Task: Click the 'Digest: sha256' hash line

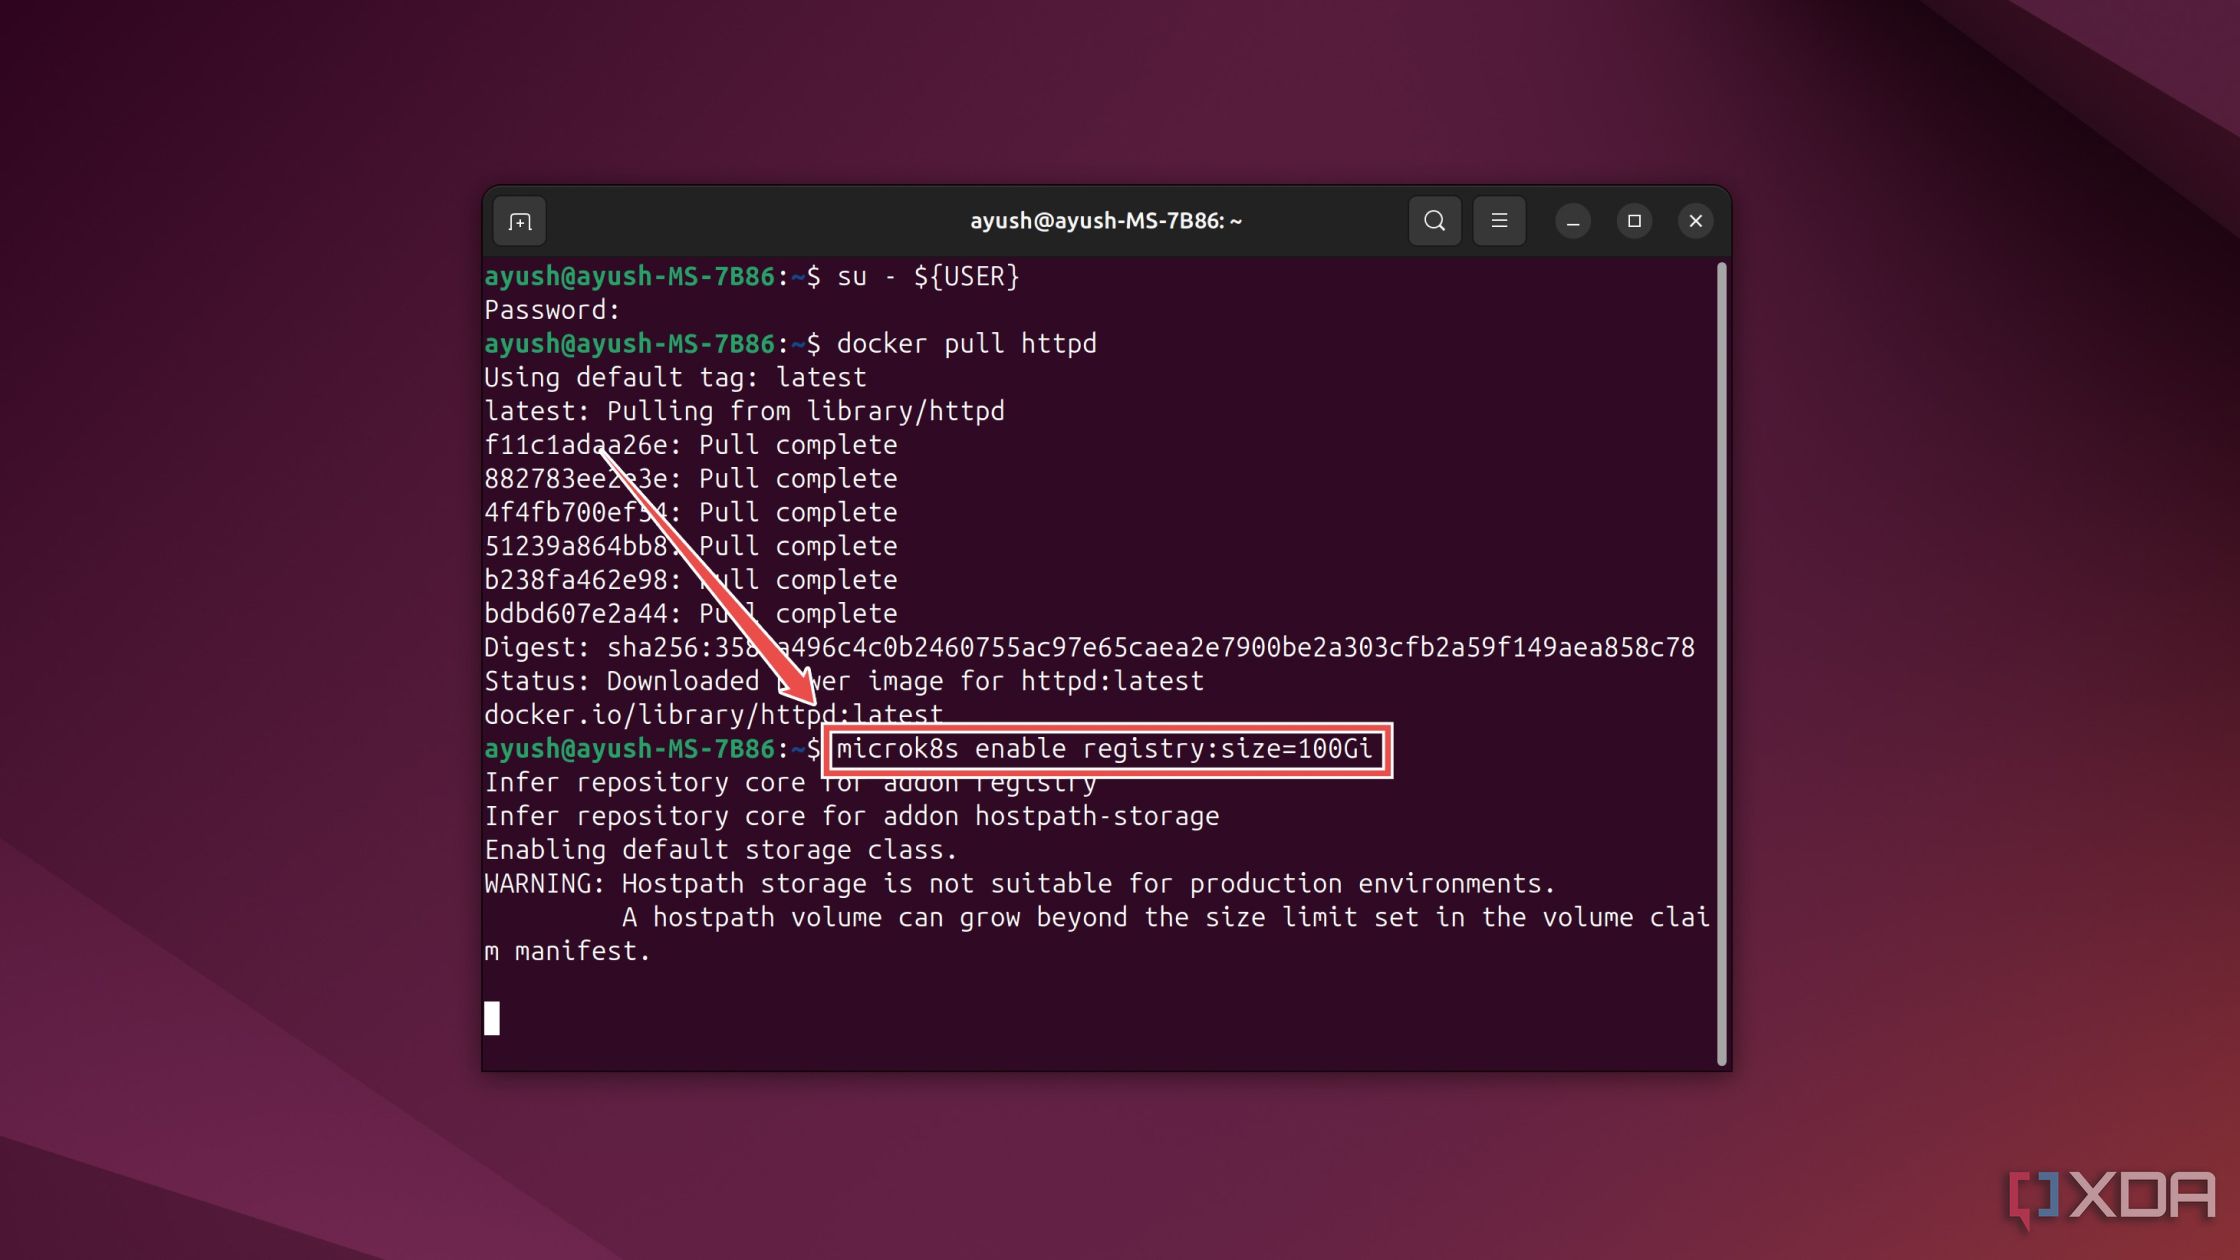Action: point(1089,648)
